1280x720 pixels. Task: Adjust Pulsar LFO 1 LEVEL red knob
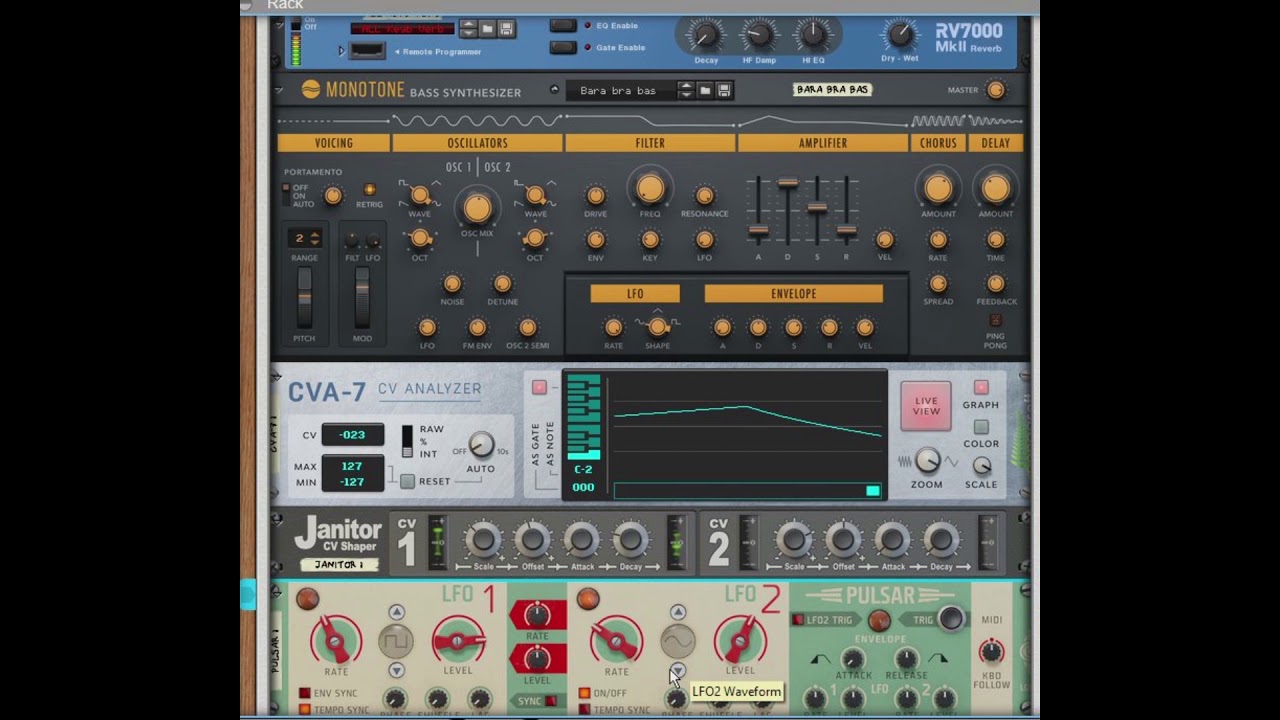point(458,641)
